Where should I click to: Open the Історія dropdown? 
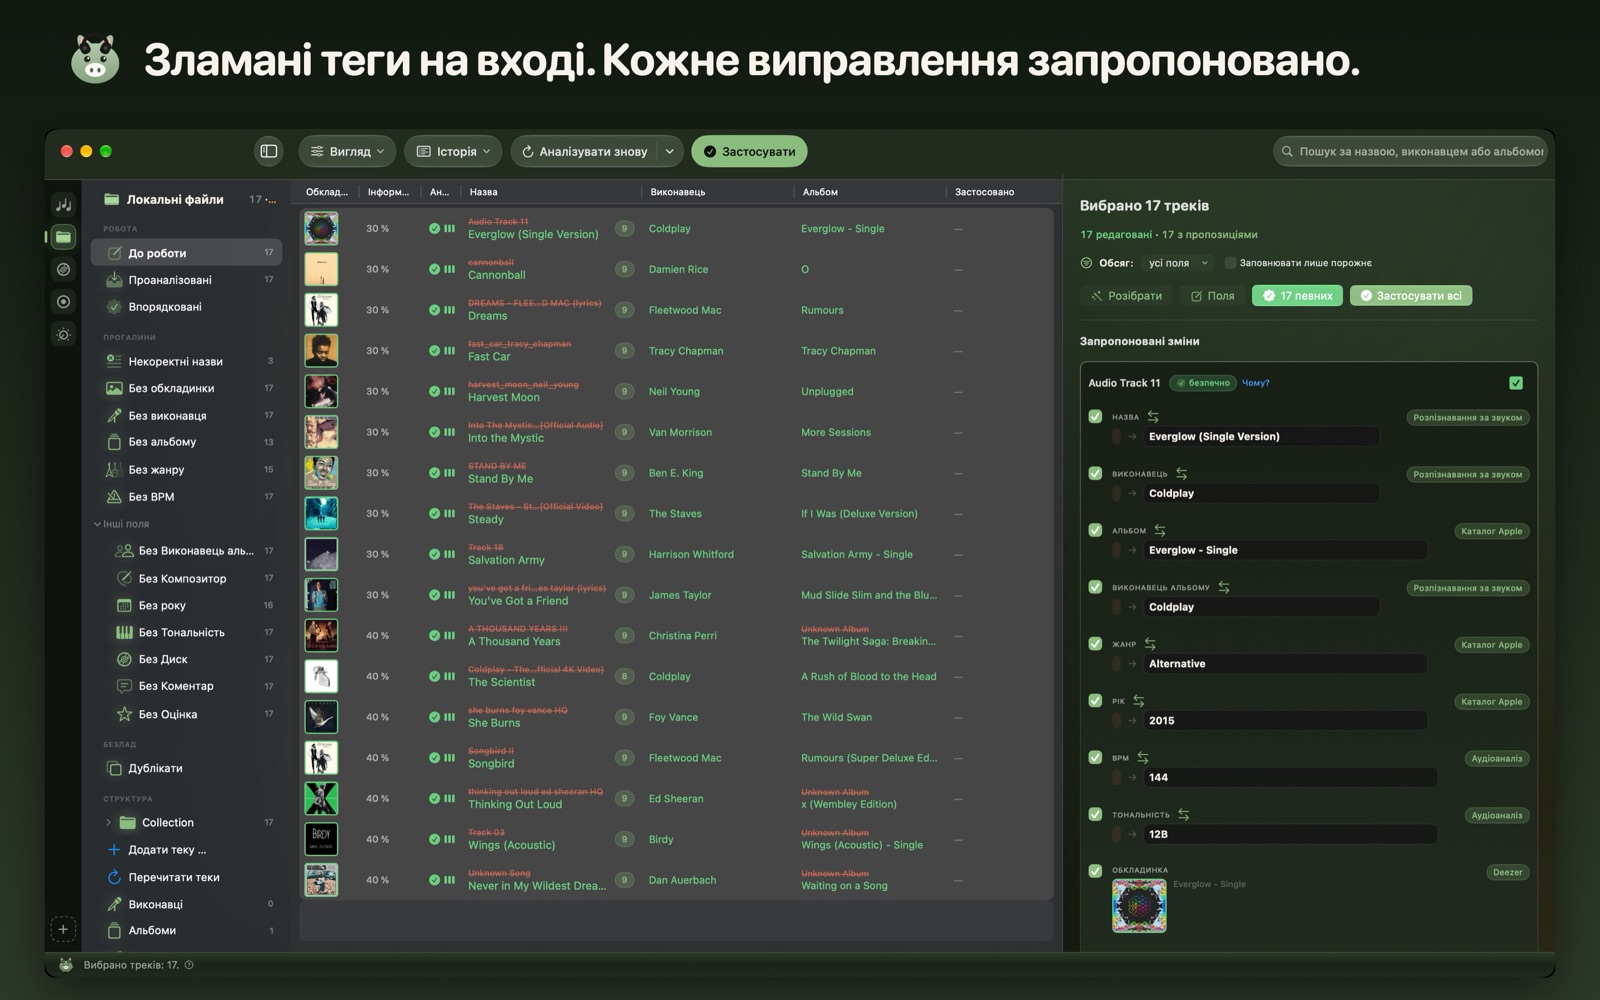tap(453, 151)
